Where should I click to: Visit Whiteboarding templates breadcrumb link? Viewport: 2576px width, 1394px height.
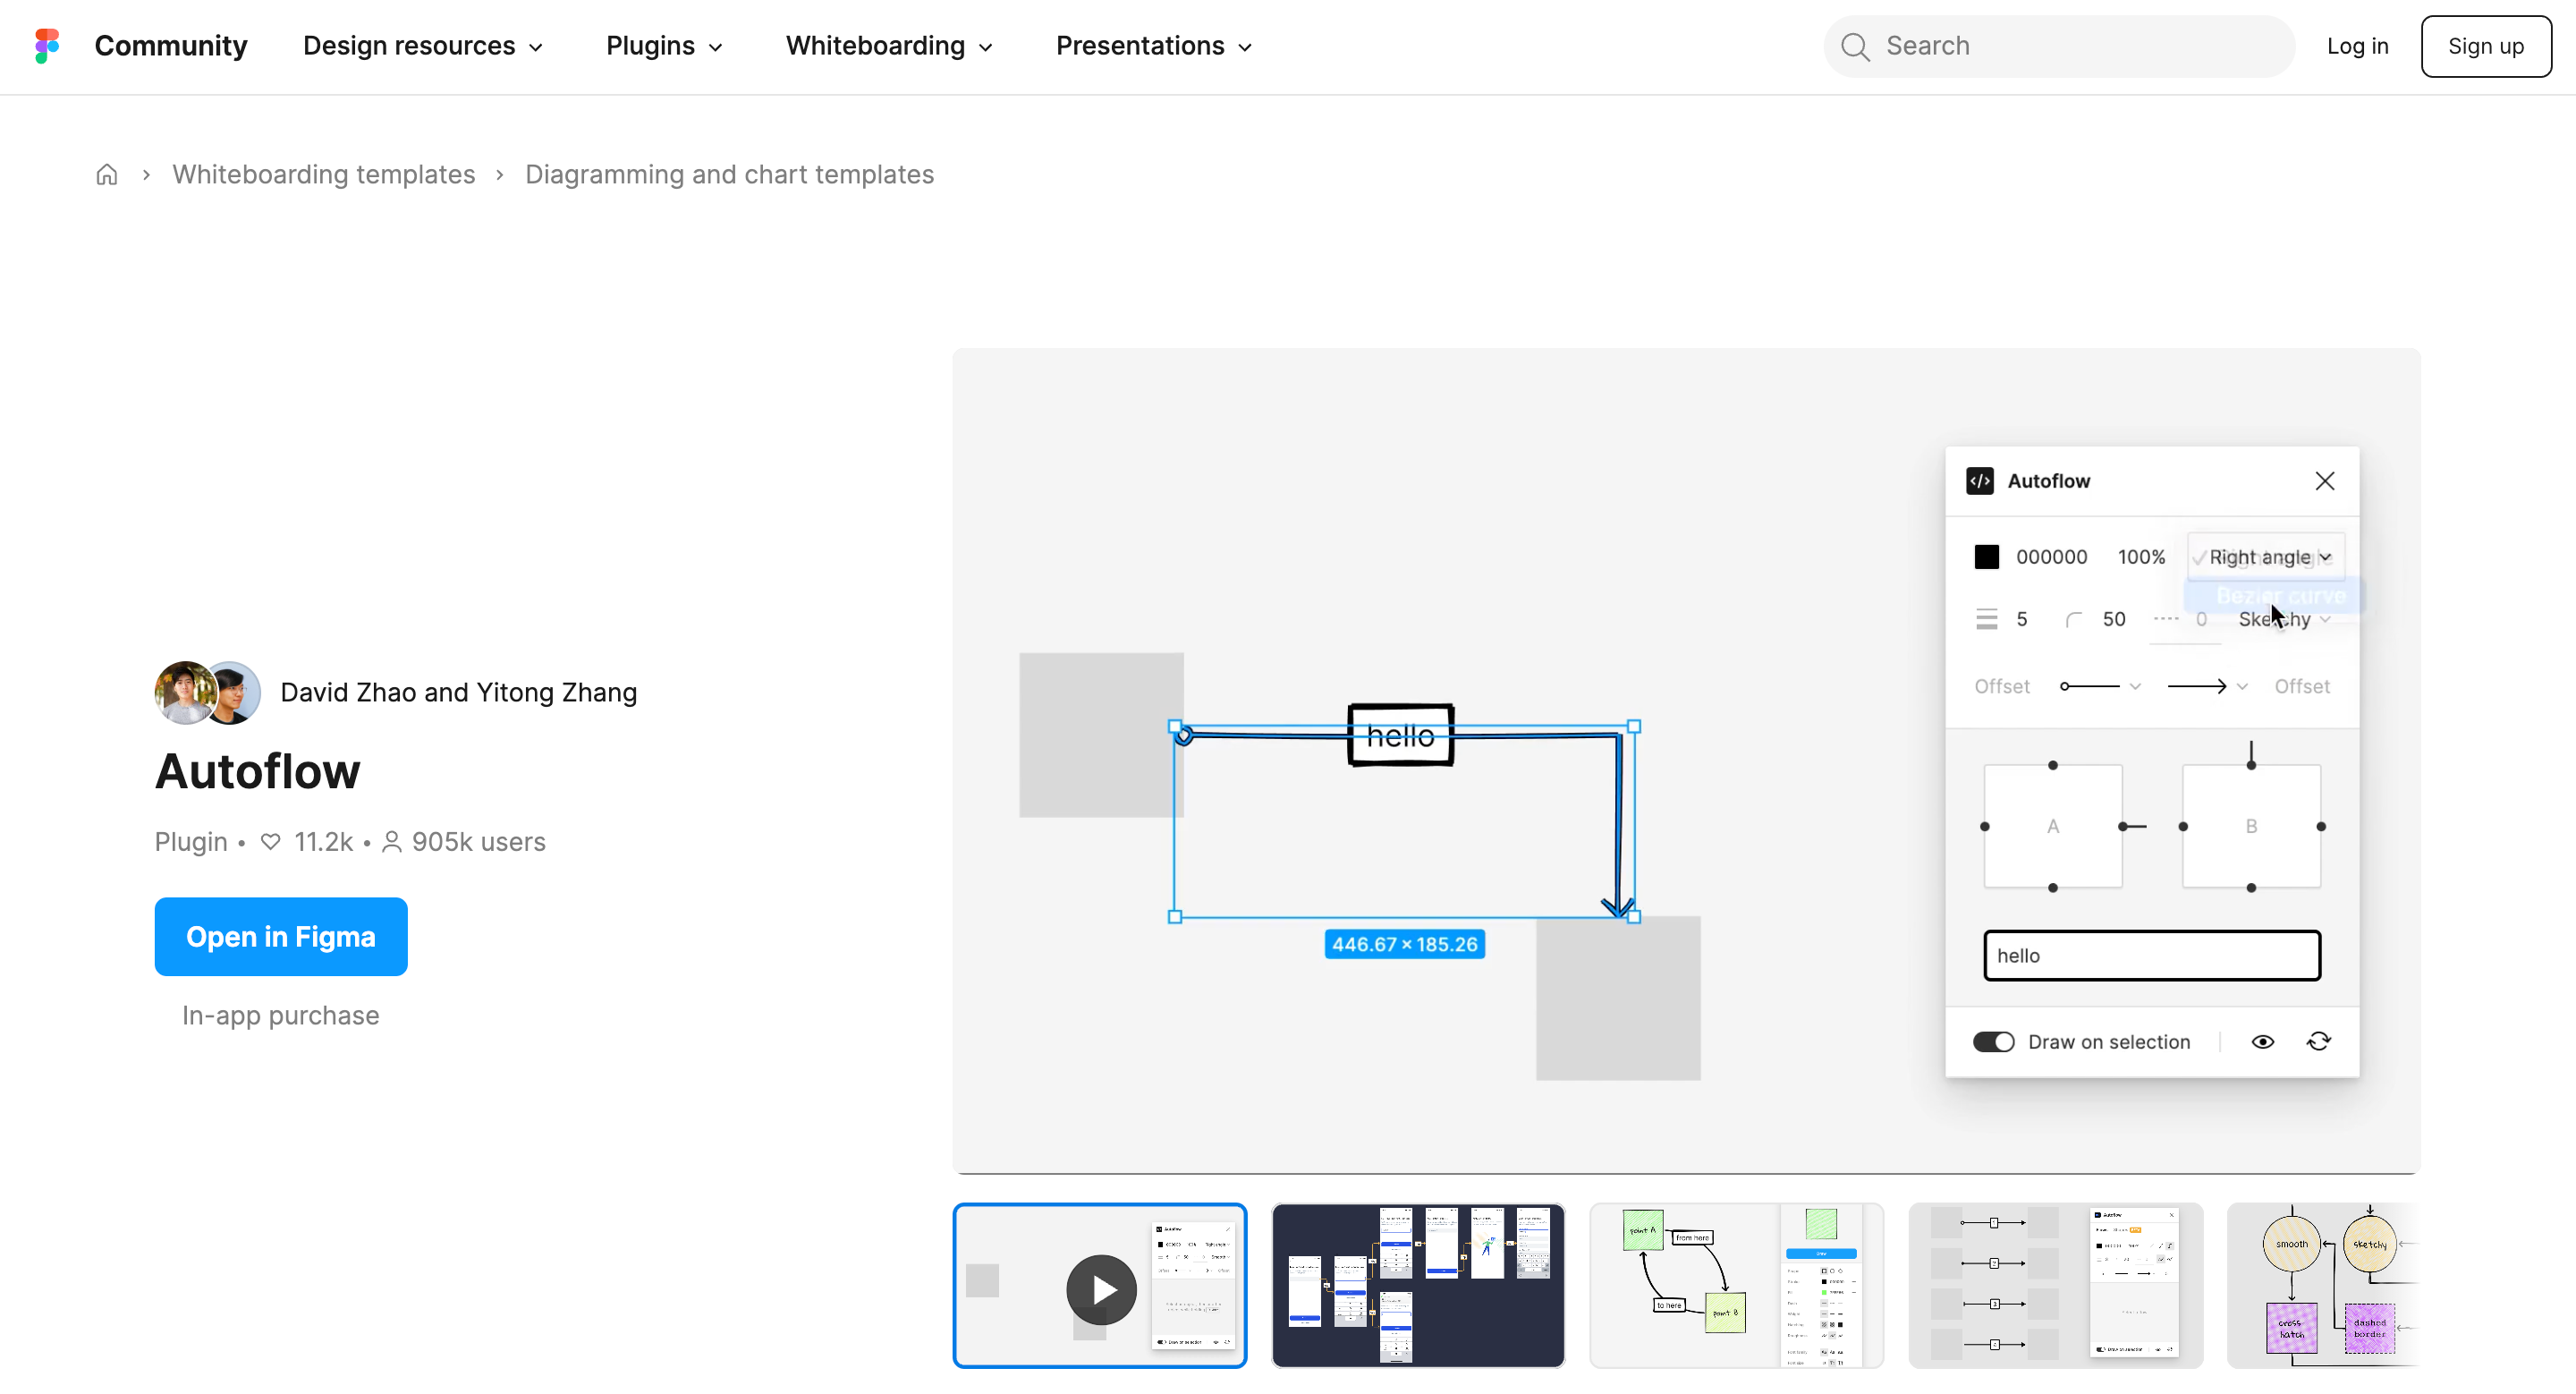coord(323,174)
